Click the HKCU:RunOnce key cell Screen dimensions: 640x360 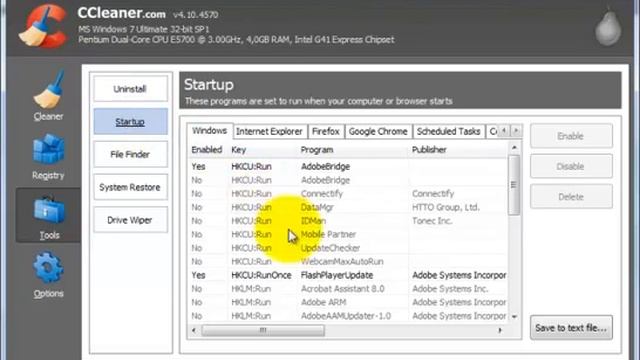tap(261, 275)
